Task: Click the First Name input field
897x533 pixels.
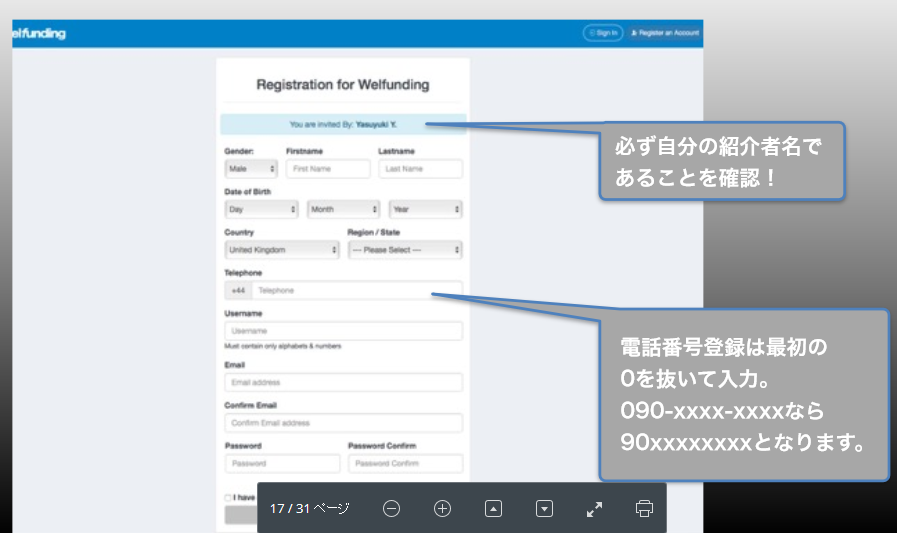Action: (x=328, y=169)
